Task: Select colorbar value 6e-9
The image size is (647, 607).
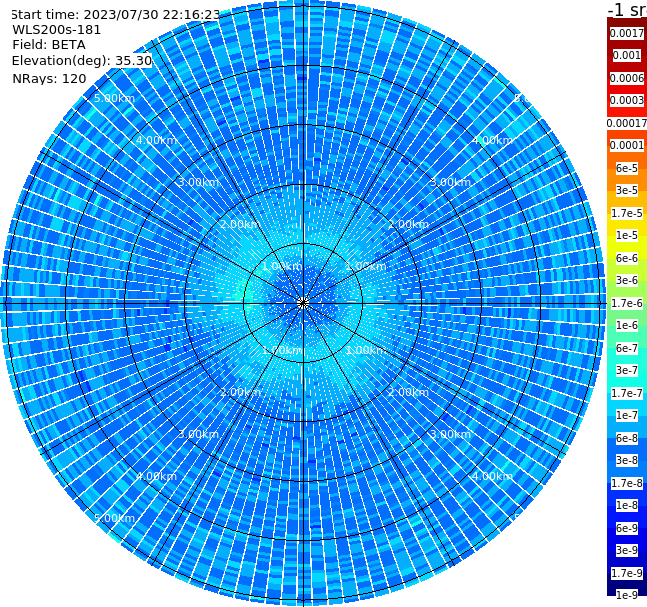Action: click(x=627, y=528)
